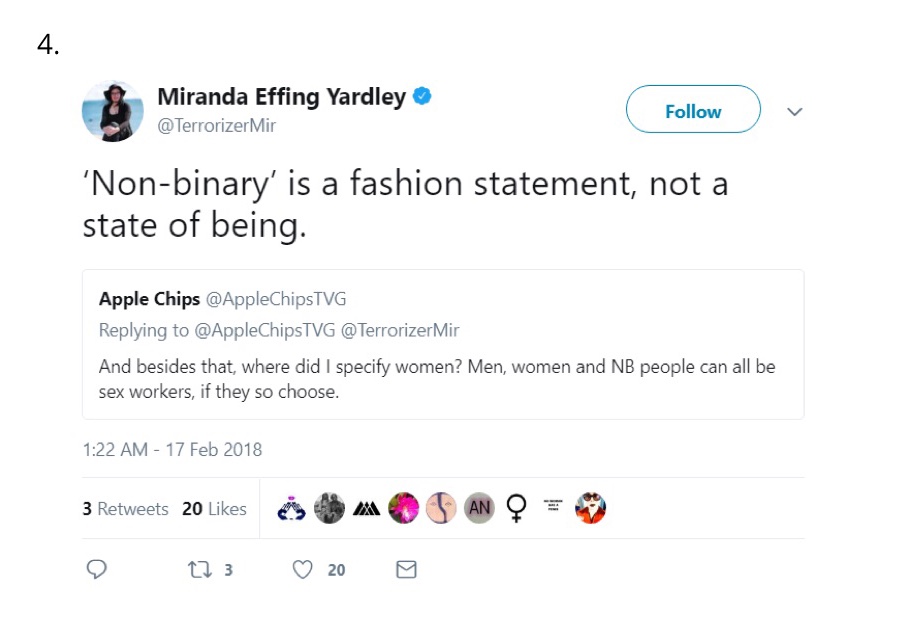Click the tweet timestamp 17 Feb 2018

pyautogui.click(x=172, y=449)
